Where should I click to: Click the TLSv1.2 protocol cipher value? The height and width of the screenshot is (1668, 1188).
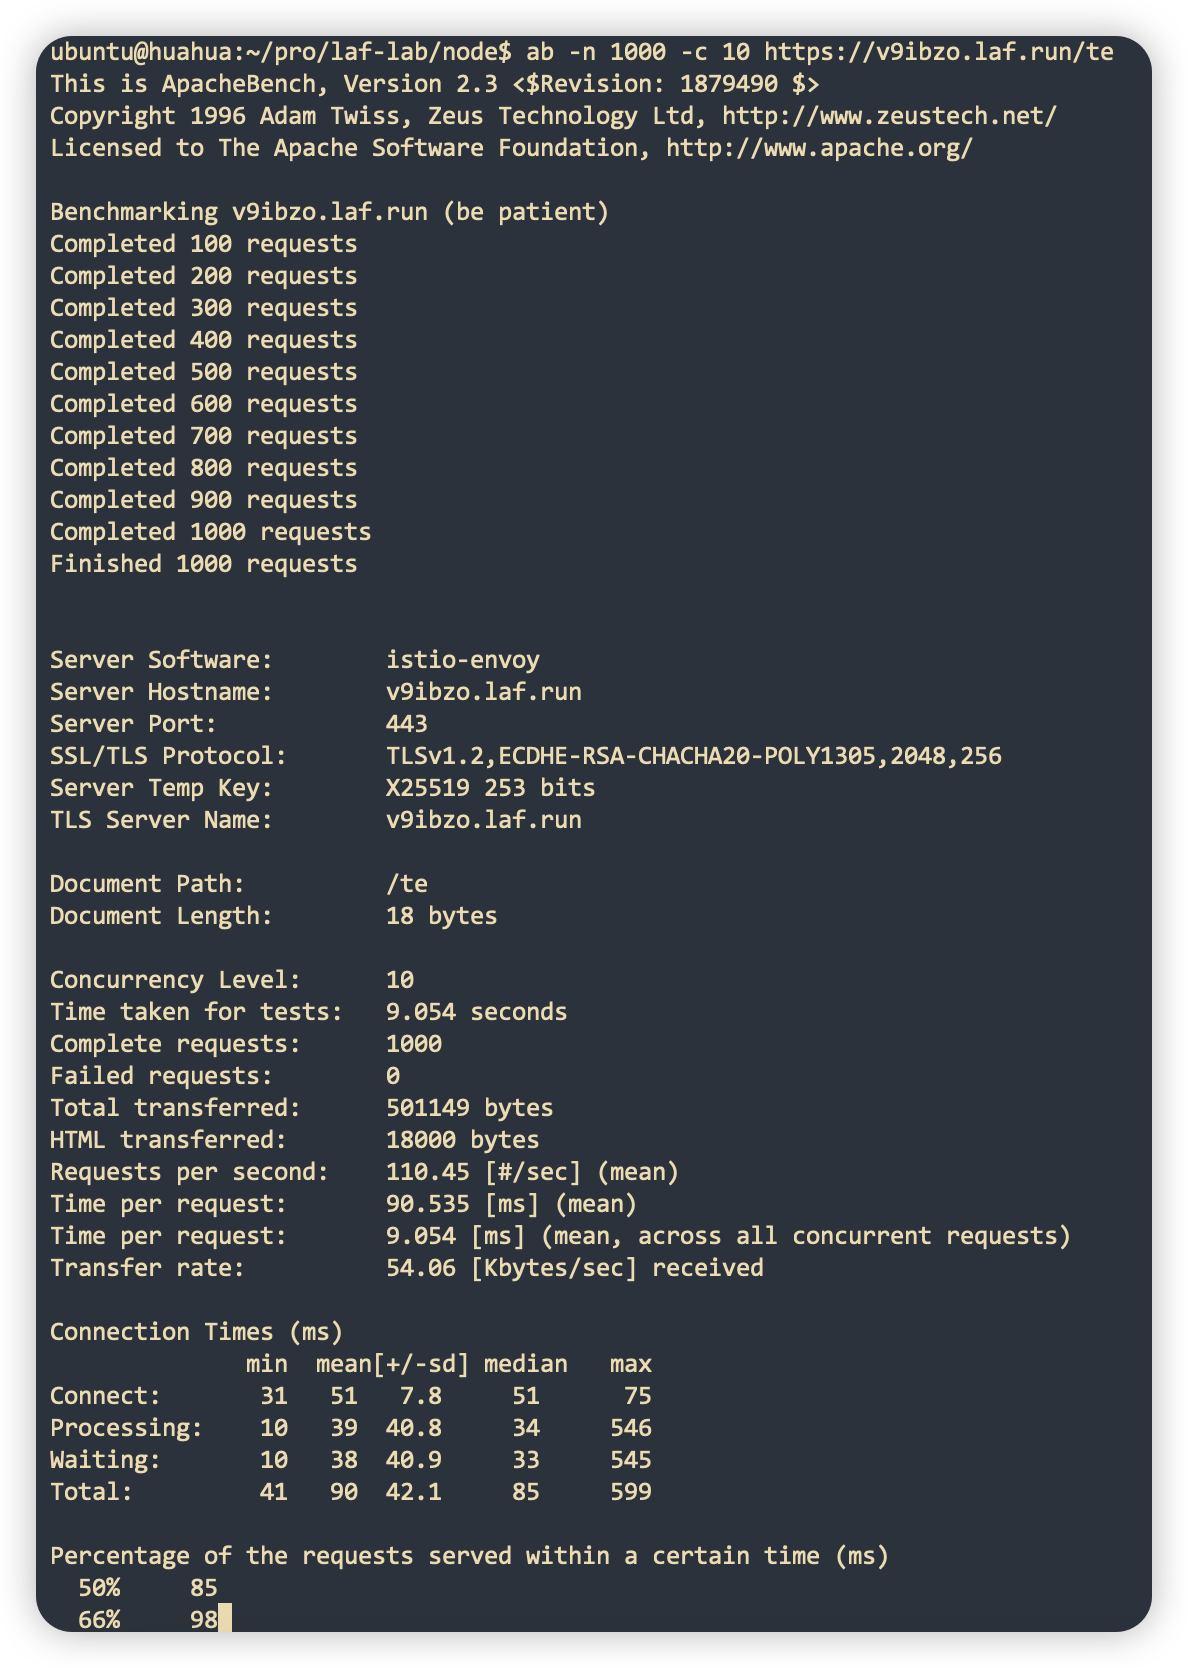(x=693, y=756)
